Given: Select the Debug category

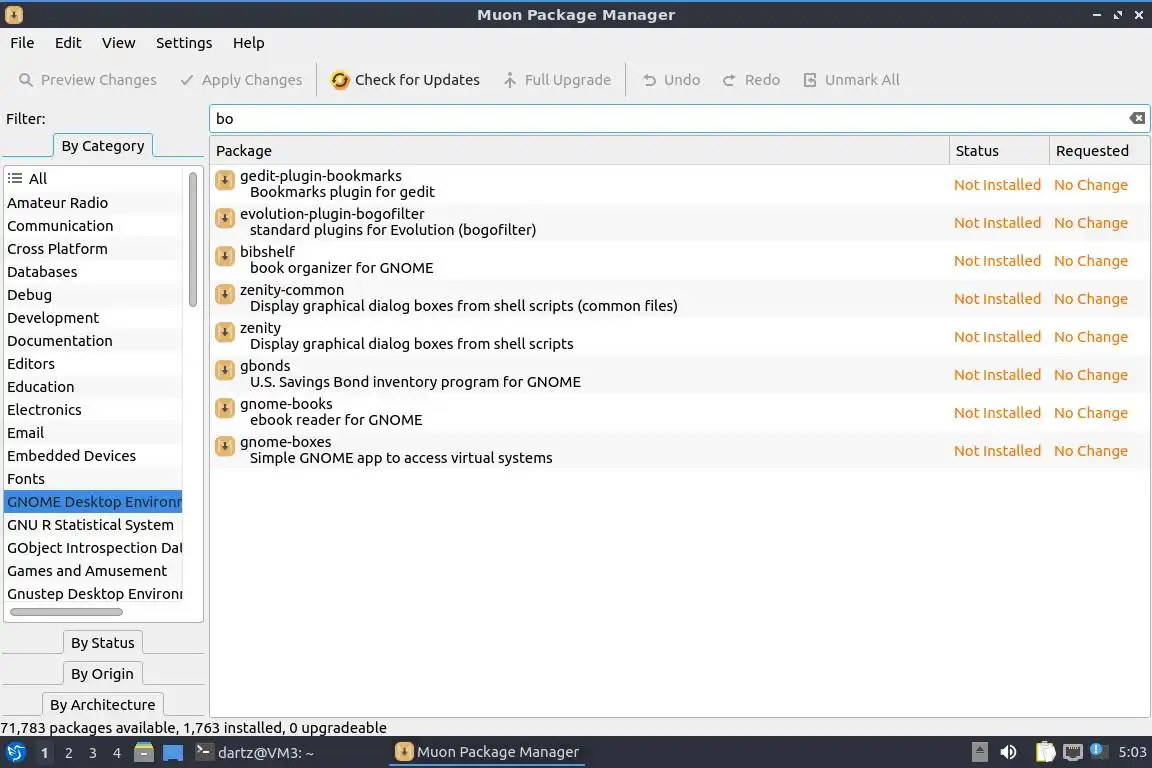Looking at the screenshot, I should [x=93, y=295].
